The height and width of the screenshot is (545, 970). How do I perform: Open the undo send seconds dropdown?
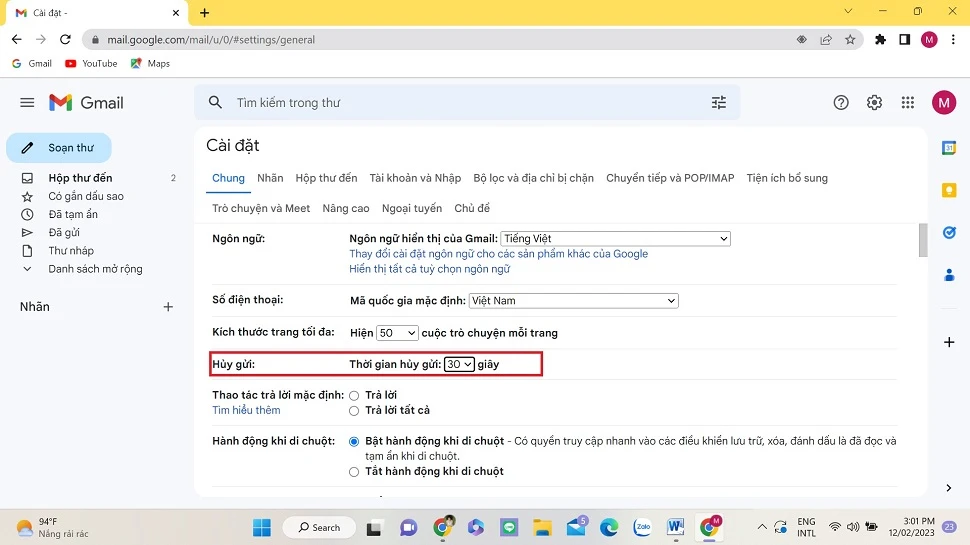[x=459, y=365]
